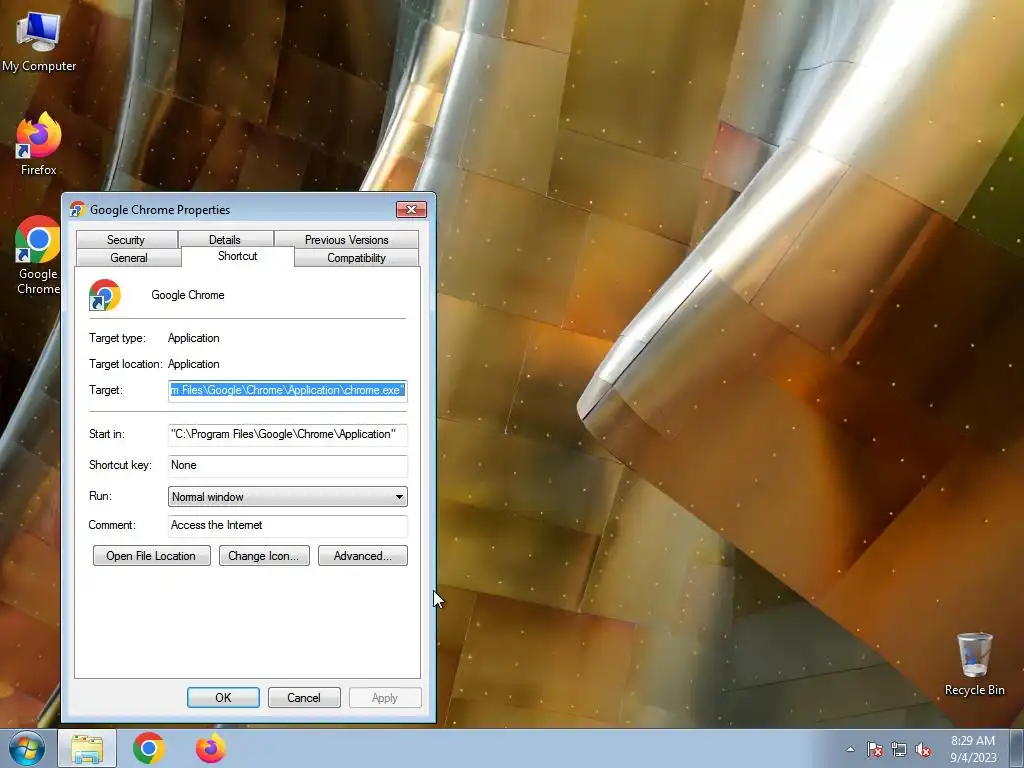Open the muted volume tray icon
The height and width of the screenshot is (768, 1024).
pos(923,749)
